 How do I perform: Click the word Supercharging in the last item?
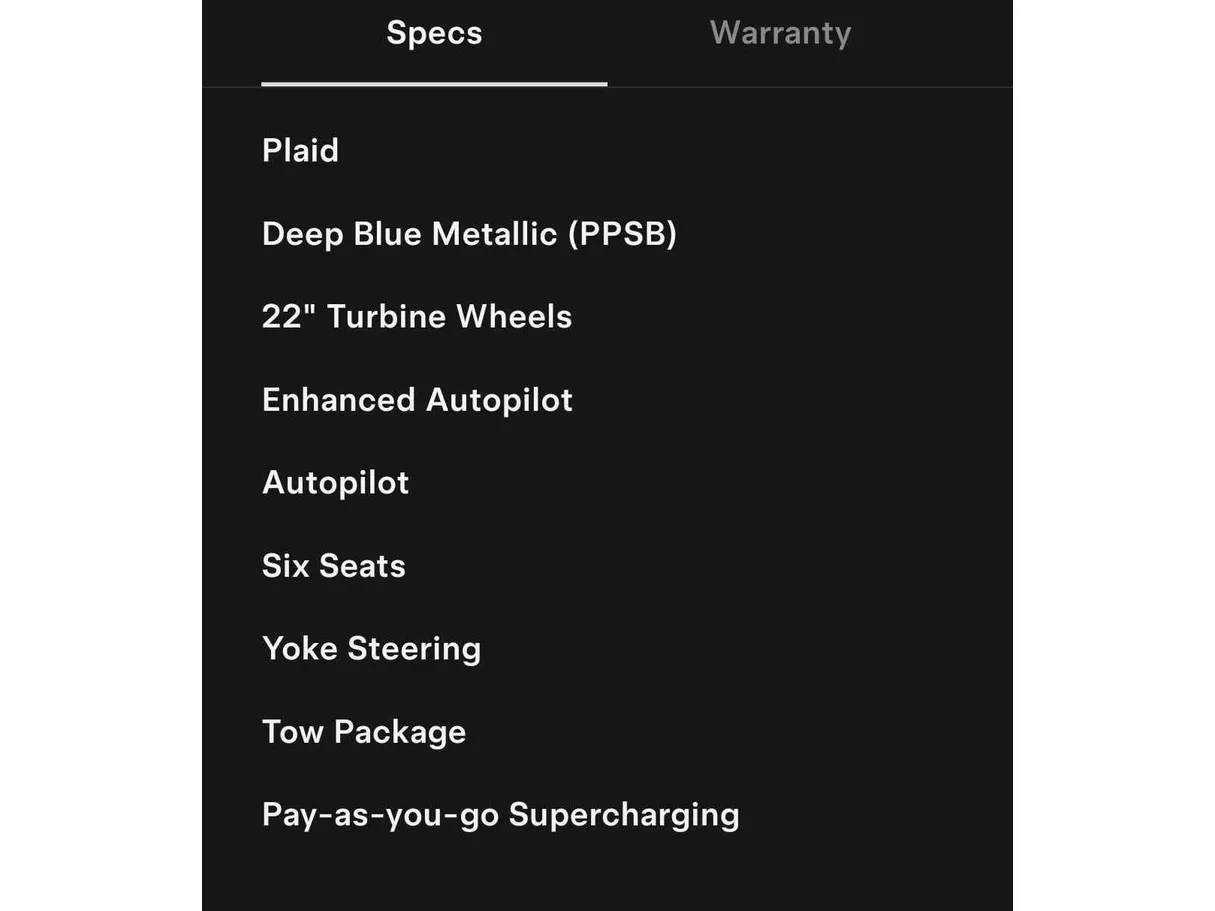point(624,815)
